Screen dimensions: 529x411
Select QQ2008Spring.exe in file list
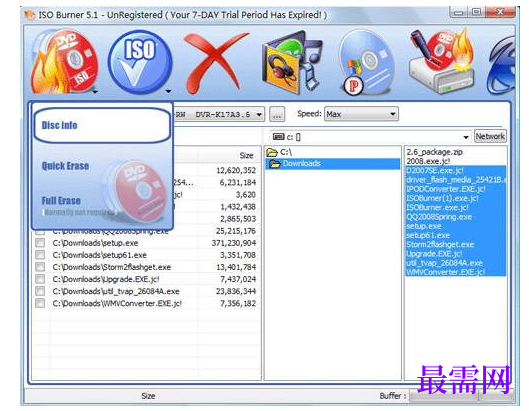[x=439, y=217]
